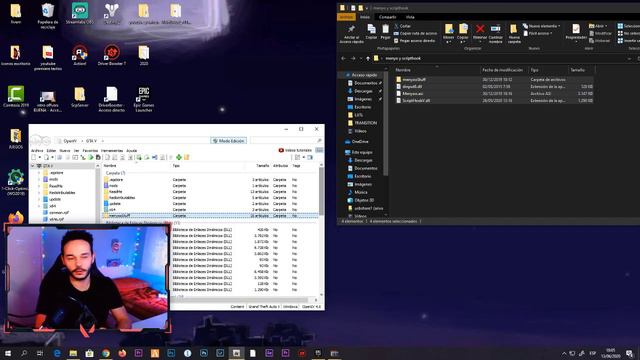Viewport: 640px width, 360px height.
Task: Expand the update folder in OpenIV tree
Action: 40,199
